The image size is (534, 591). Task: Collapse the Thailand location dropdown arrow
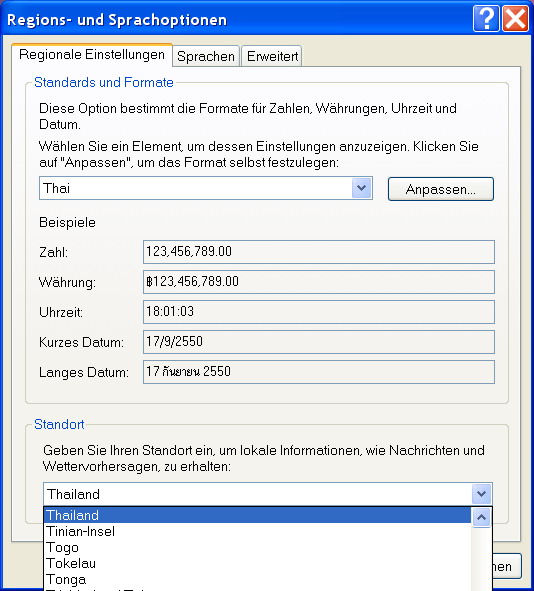[x=481, y=494]
